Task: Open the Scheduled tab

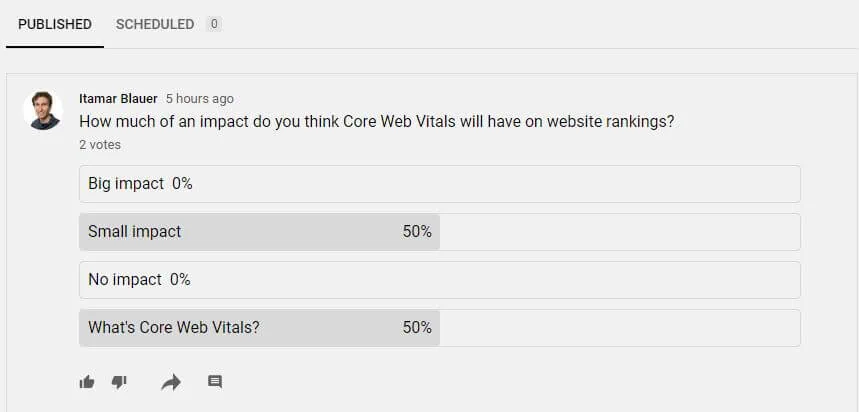Action: [x=155, y=24]
